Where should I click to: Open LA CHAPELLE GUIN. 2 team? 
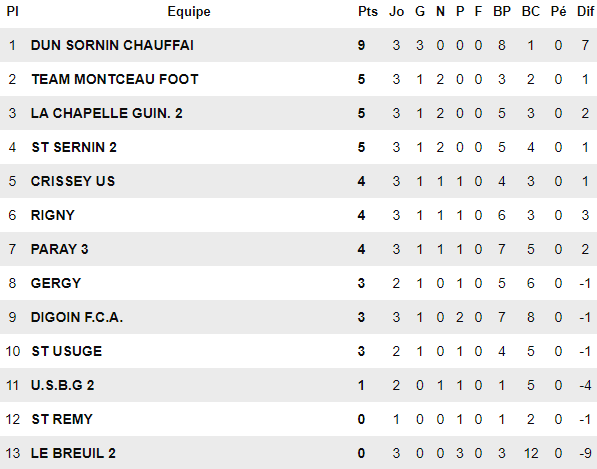click(x=107, y=113)
